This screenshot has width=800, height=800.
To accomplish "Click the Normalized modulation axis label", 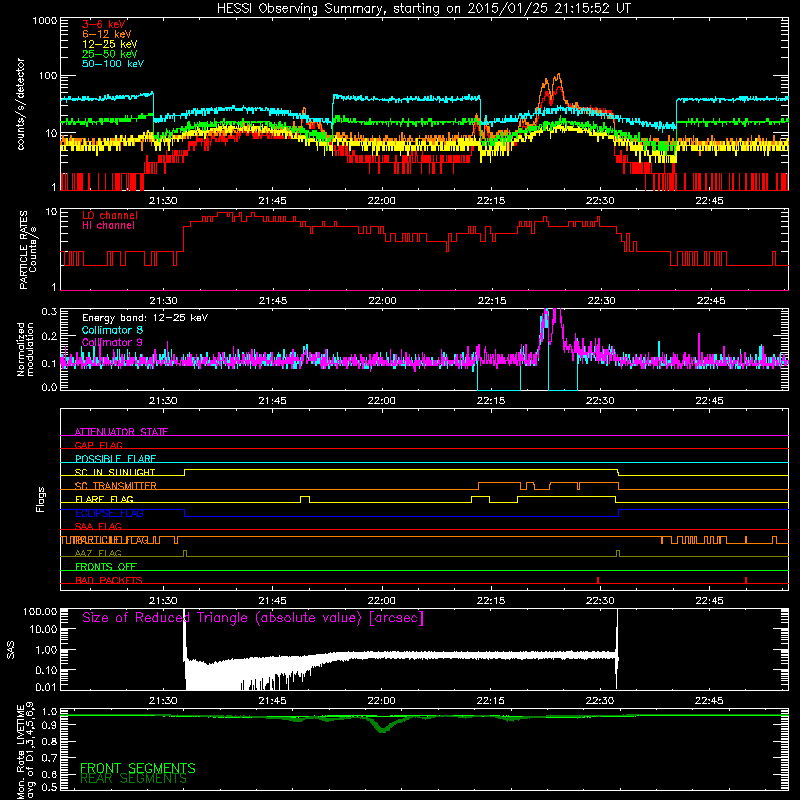I will pyautogui.click(x=25, y=349).
